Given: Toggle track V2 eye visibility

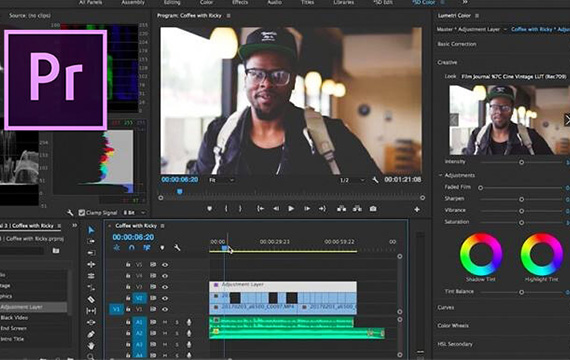Looking at the screenshot, I should click(165, 298).
